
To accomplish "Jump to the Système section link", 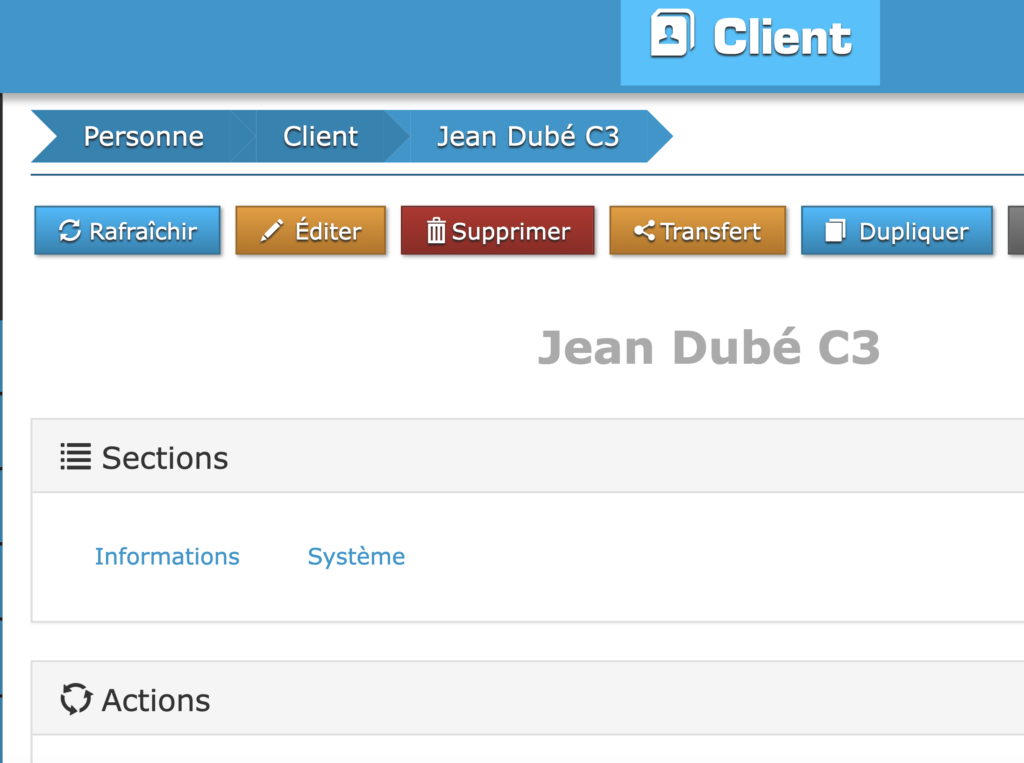I will (x=356, y=556).
